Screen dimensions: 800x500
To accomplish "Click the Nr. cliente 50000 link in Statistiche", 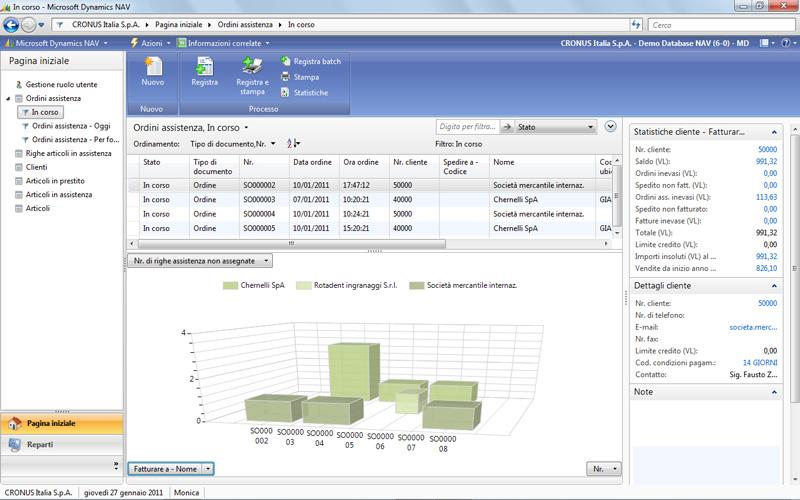I will [x=767, y=149].
